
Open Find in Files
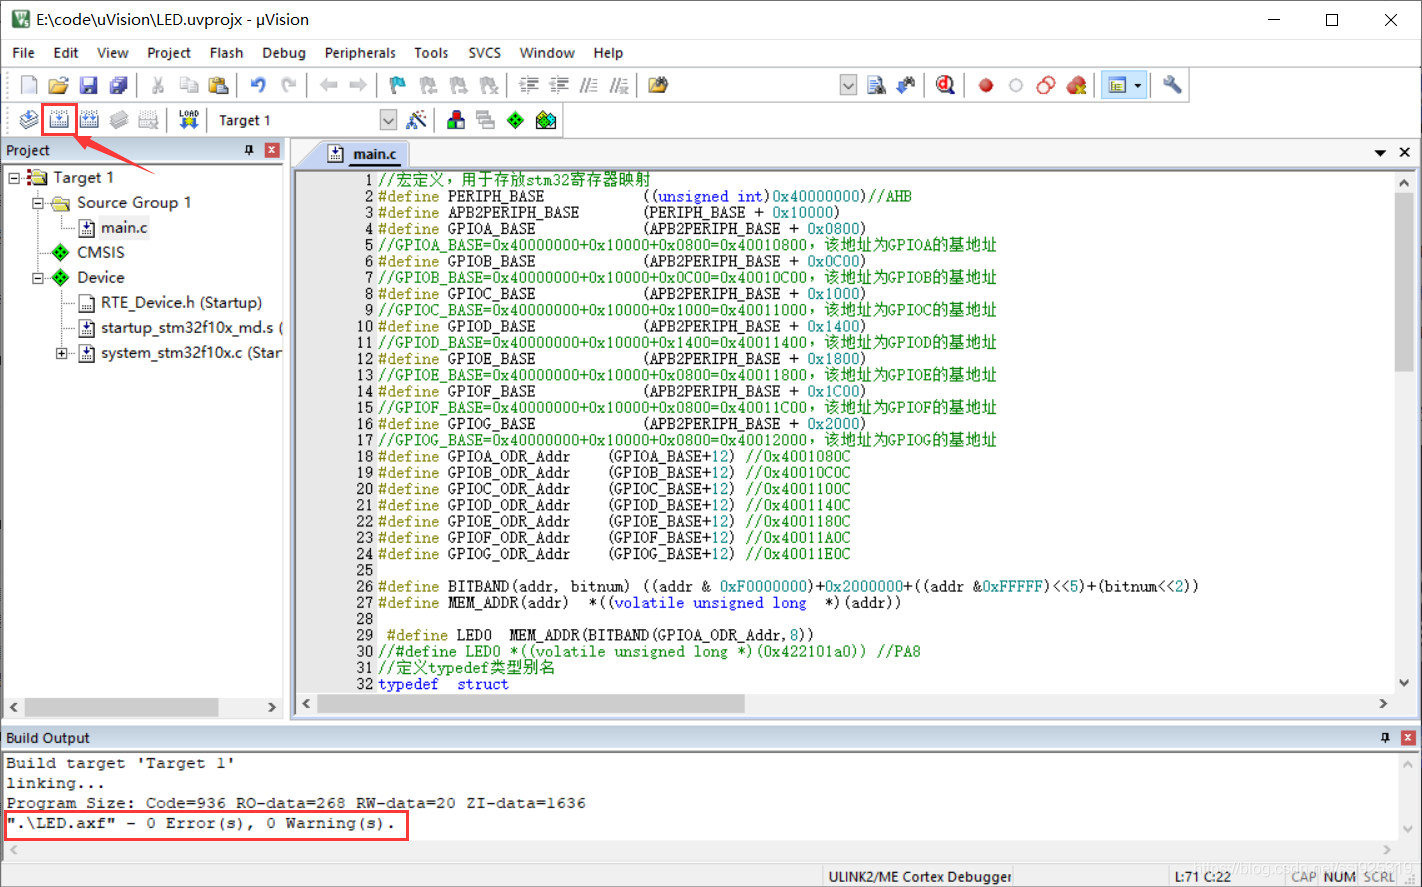658,85
